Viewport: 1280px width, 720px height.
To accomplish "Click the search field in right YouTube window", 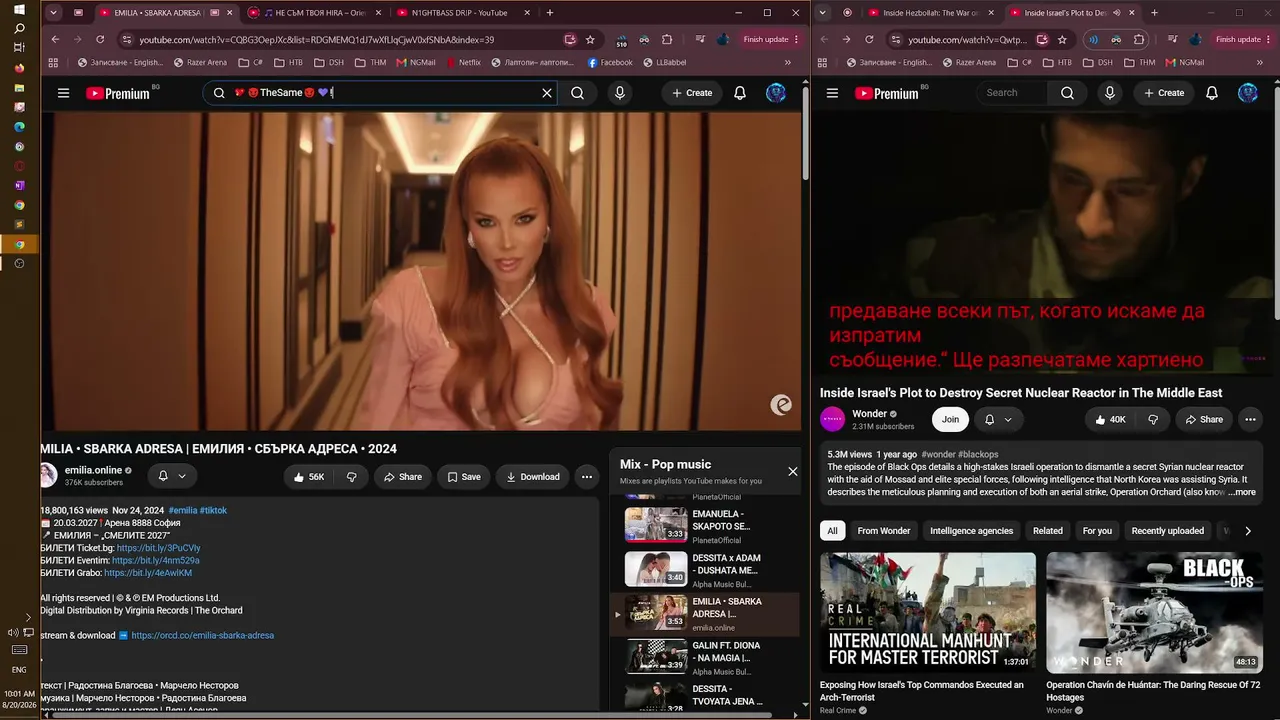I will pyautogui.click(x=1011, y=93).
